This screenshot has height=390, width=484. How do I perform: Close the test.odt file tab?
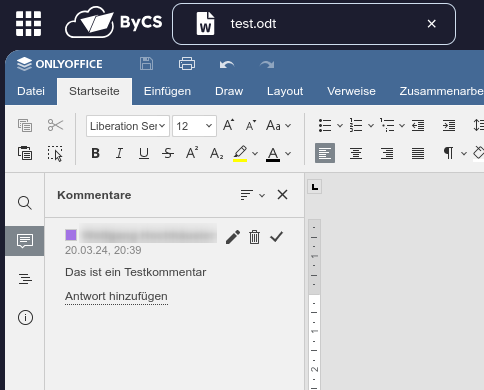432,24
